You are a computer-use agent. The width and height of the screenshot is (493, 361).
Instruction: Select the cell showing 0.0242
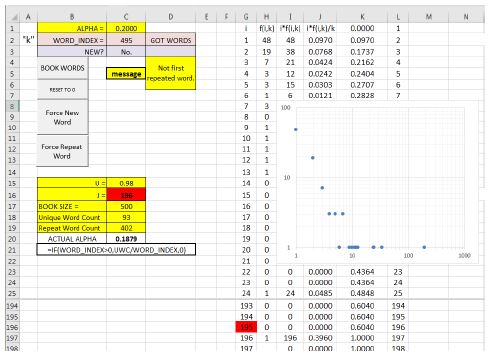pos(320,74)
